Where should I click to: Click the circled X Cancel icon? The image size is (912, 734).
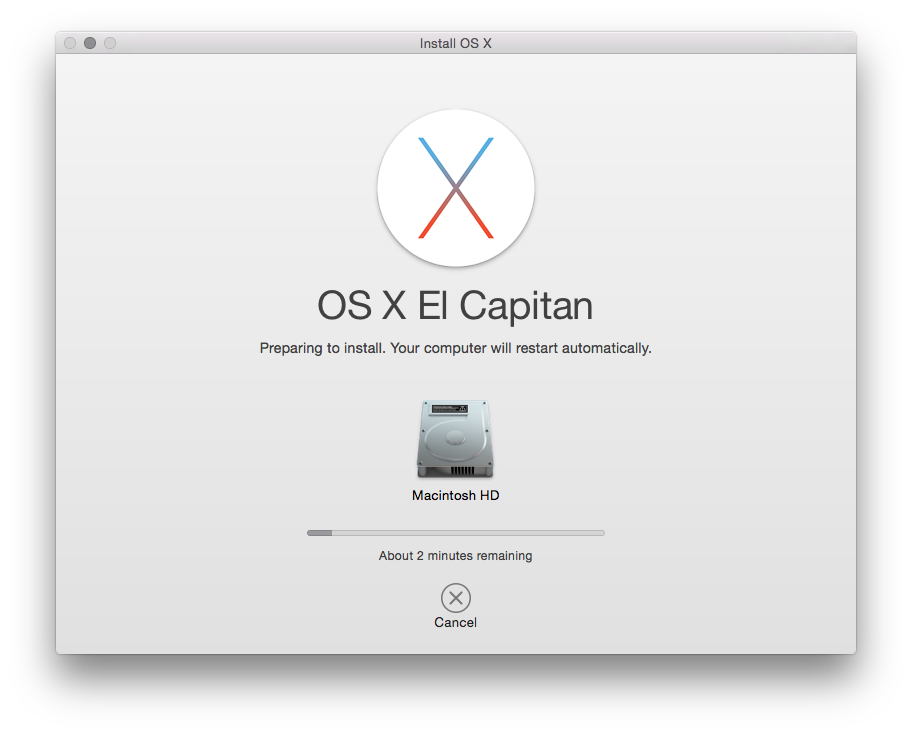(x=455, y=598)
